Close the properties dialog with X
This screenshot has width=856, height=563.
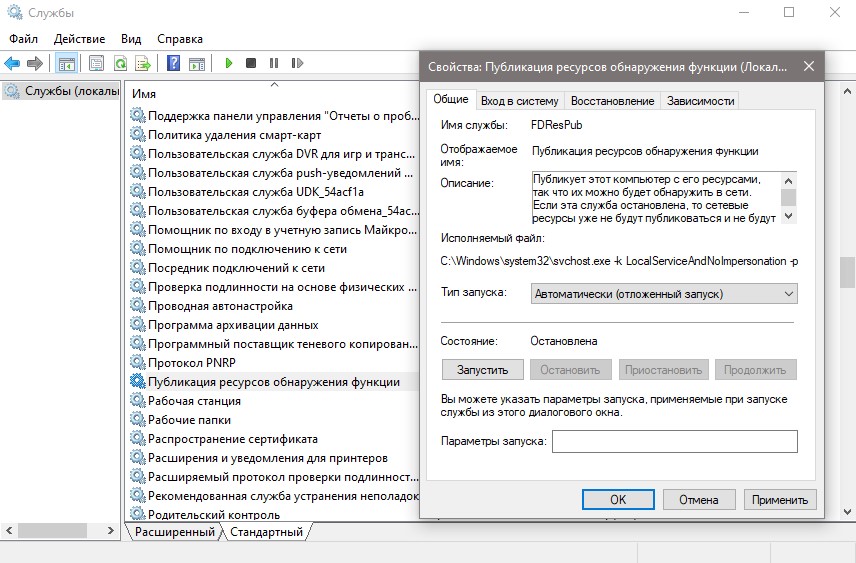[809, 67]
